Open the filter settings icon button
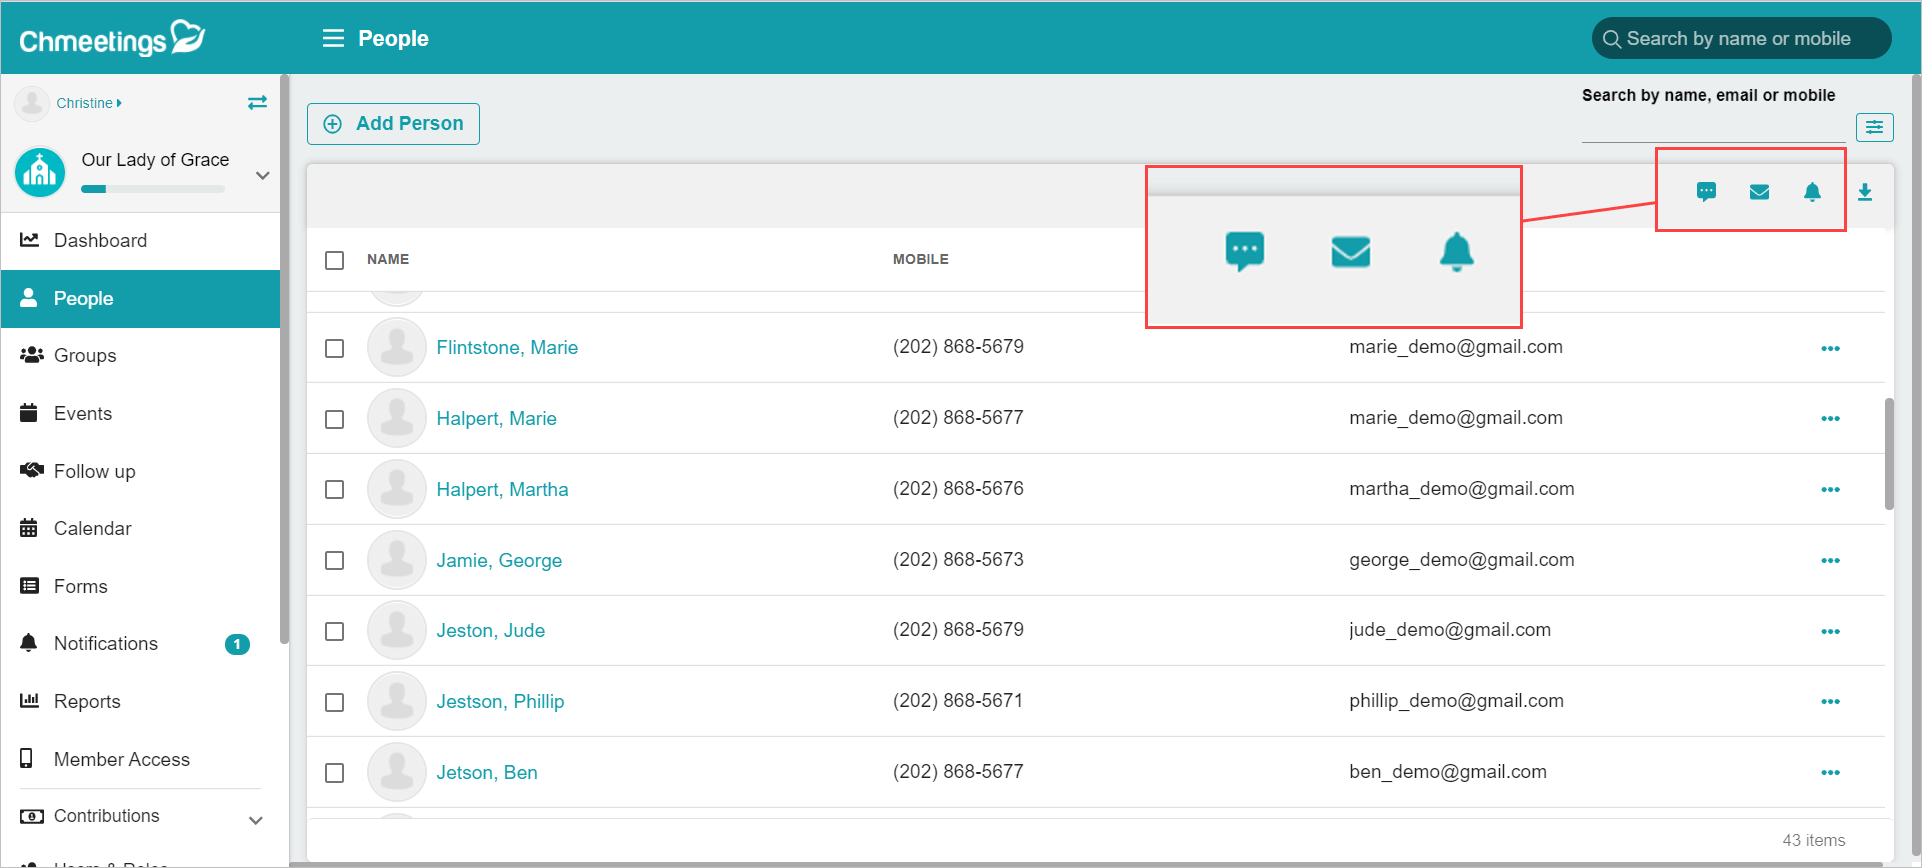This screenshot has width=1922, height=868. click(1874, 127)
